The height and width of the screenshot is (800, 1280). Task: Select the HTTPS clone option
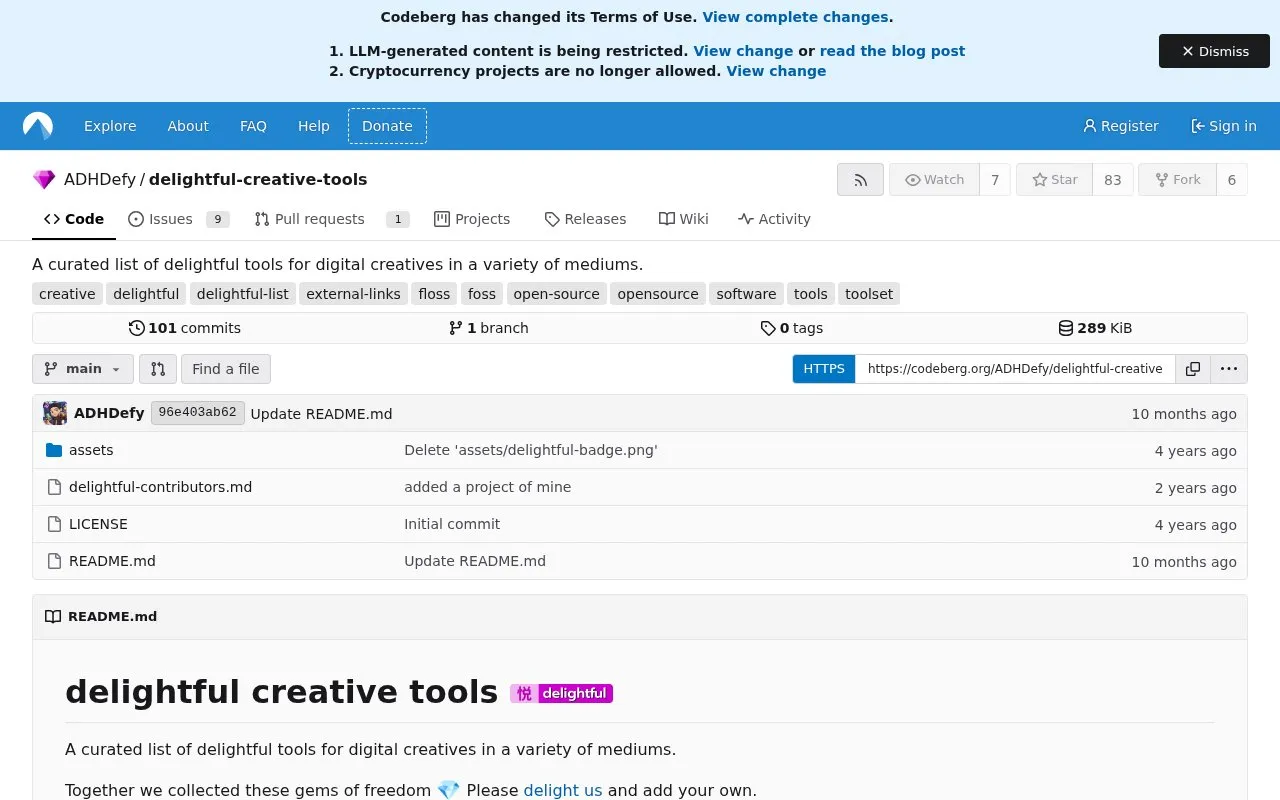coord(824,369)
